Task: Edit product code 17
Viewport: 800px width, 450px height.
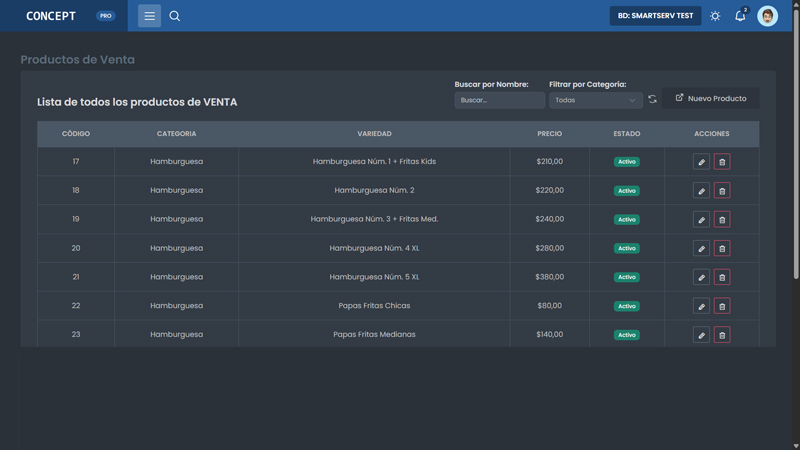Action: point(701,162)
